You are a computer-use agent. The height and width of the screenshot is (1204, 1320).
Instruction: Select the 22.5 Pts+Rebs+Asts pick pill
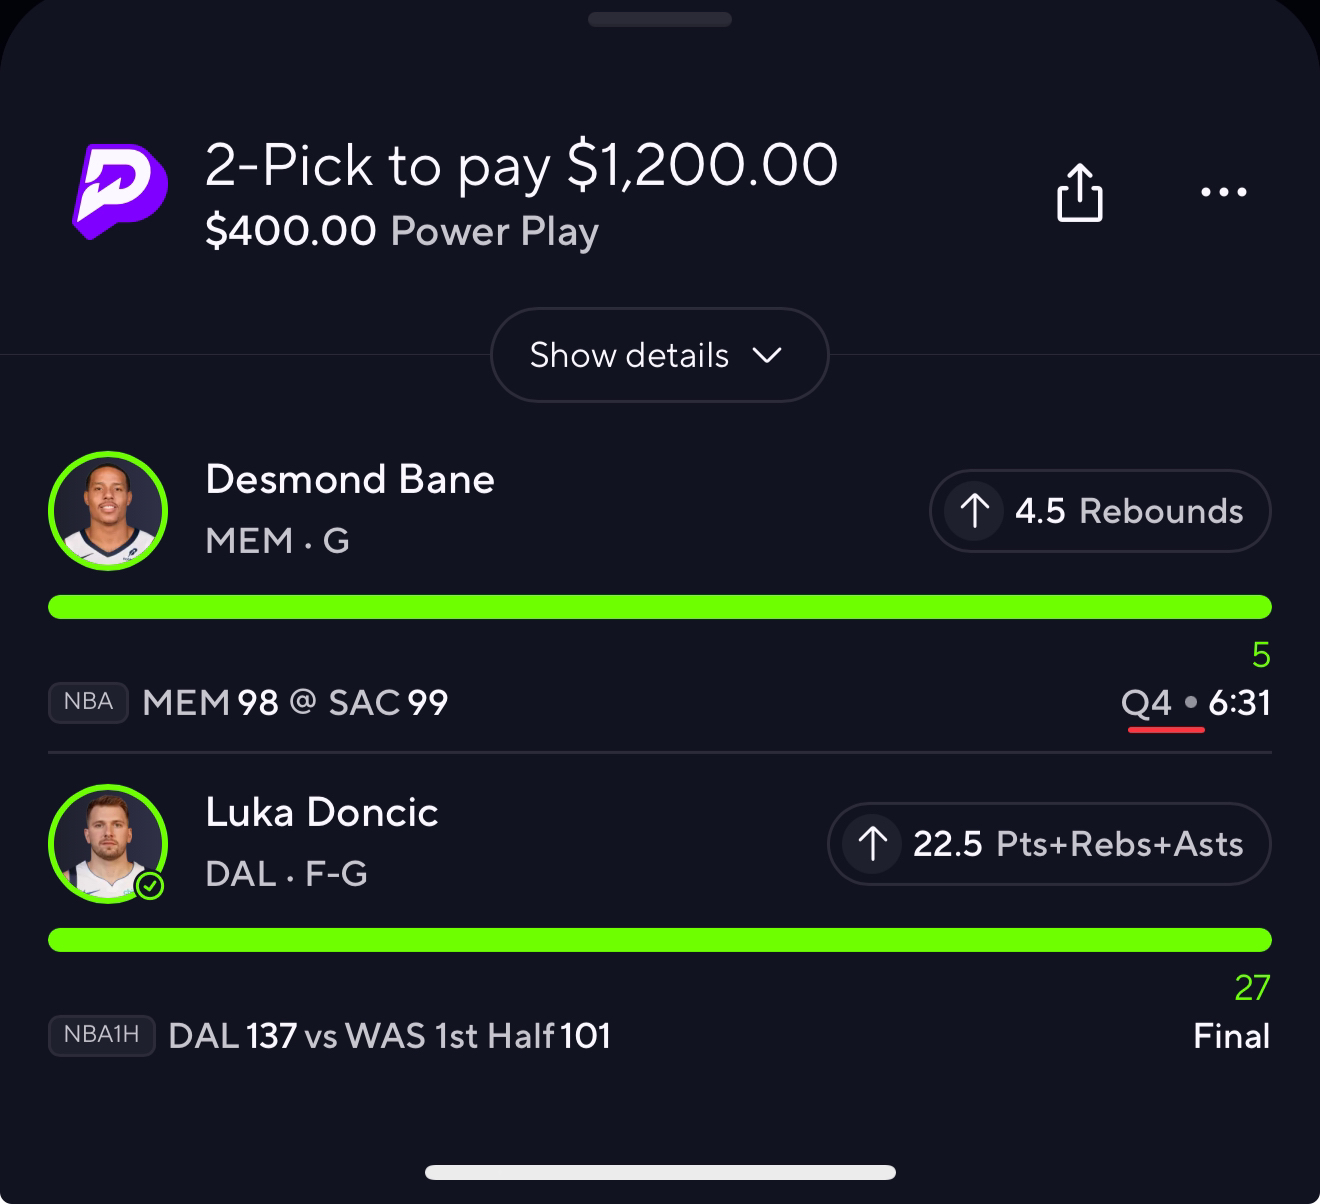point(1049,844)
